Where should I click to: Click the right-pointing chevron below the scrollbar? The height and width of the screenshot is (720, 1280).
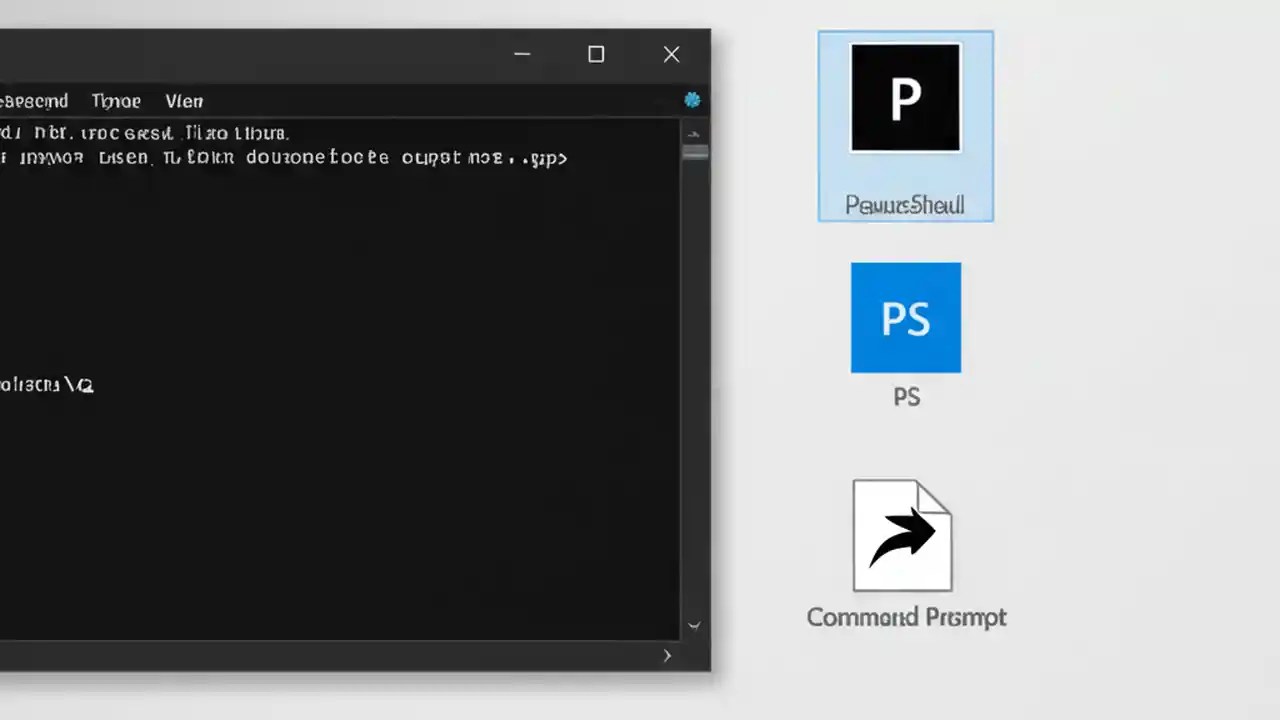[x=666, y=655]
